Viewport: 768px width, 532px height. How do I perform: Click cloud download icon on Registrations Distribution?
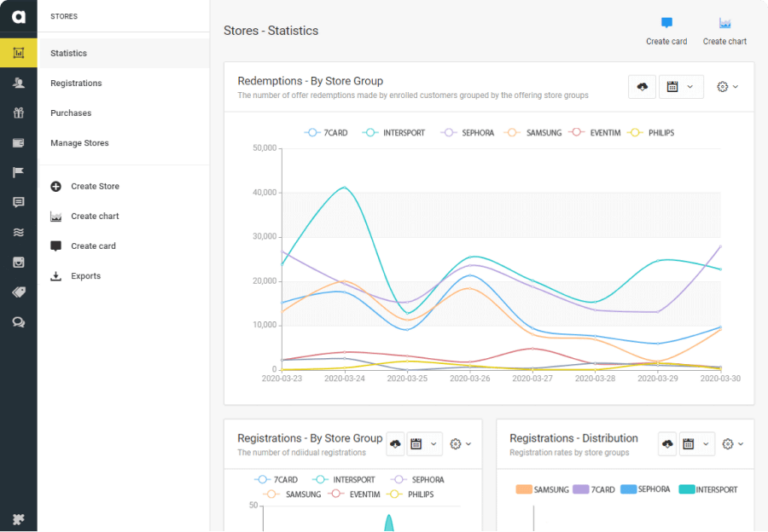click(667, 444)
